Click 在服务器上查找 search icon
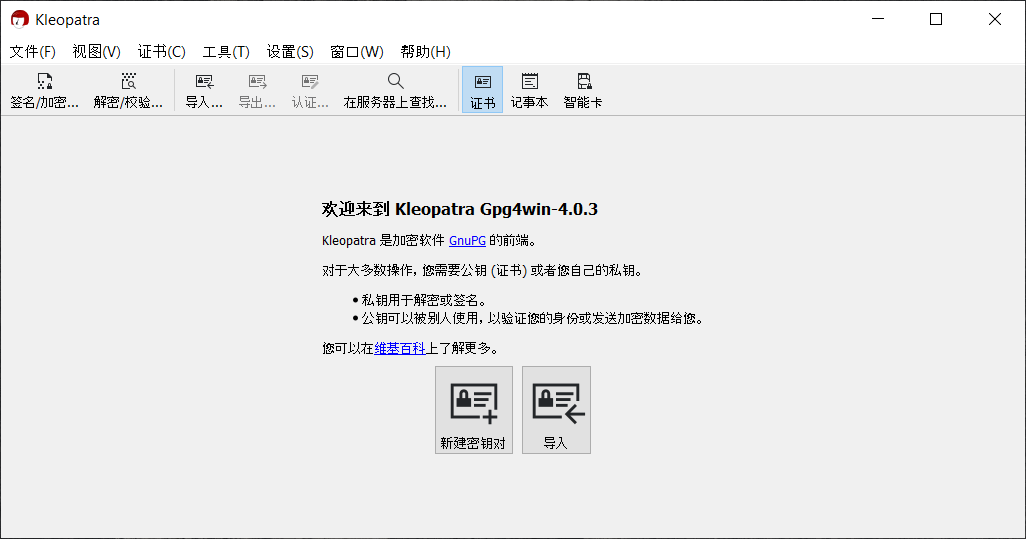The height and width of the screenshot is (539, 1026). (395, 90)
